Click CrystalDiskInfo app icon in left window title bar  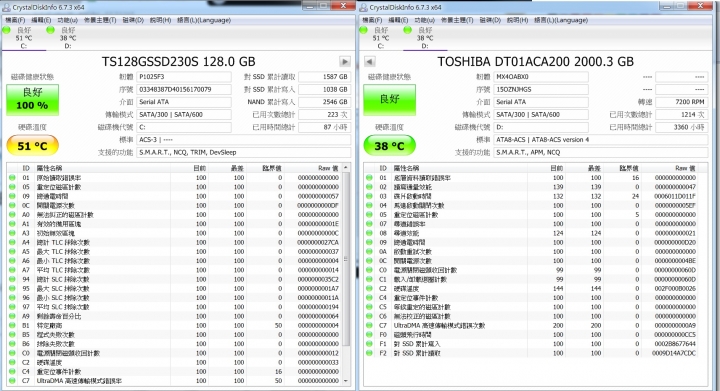coord(6,7)
